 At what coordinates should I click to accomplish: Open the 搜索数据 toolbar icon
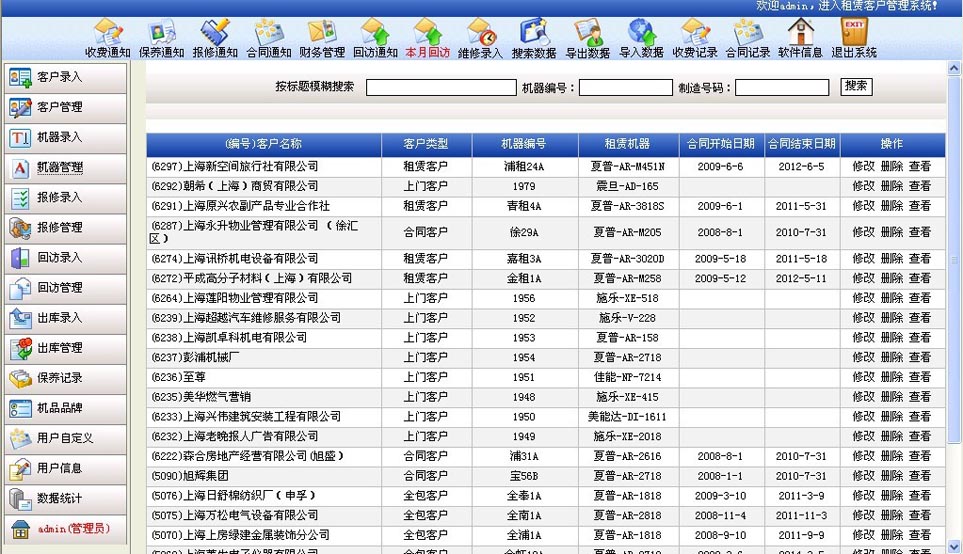(534, 38)
